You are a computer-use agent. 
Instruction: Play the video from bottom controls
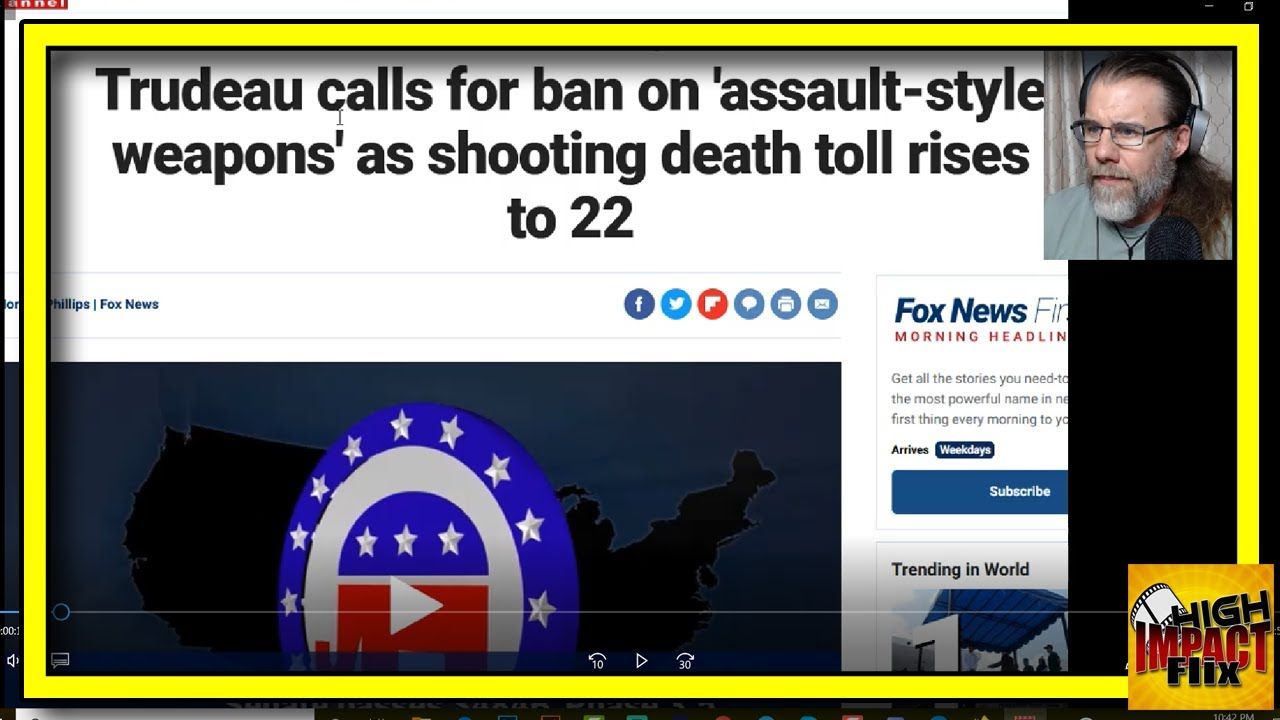coord(642,661)
